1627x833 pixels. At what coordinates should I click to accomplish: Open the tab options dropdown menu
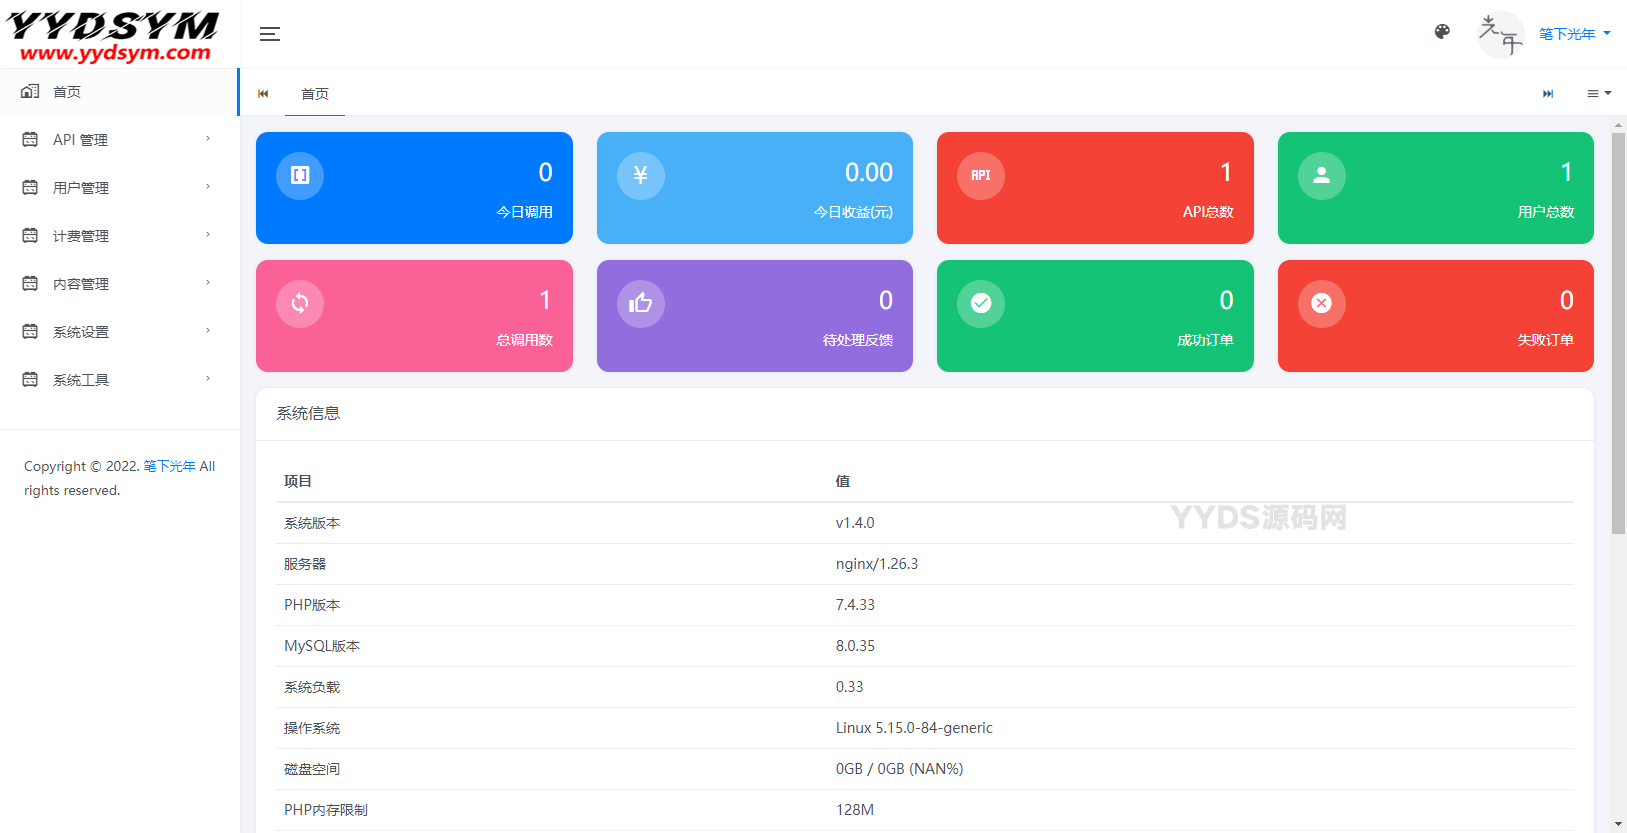[x=1599, y=94]
